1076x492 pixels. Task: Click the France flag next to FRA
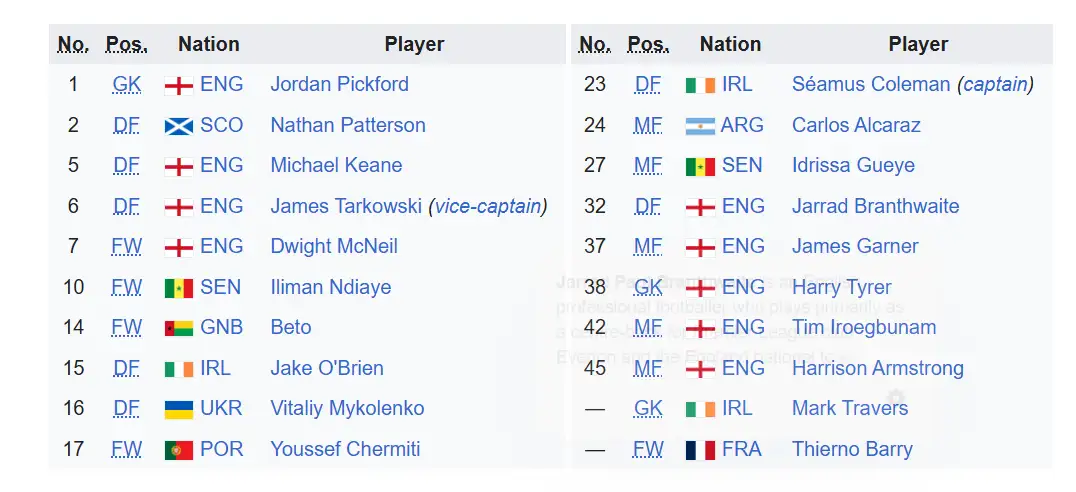700,450
